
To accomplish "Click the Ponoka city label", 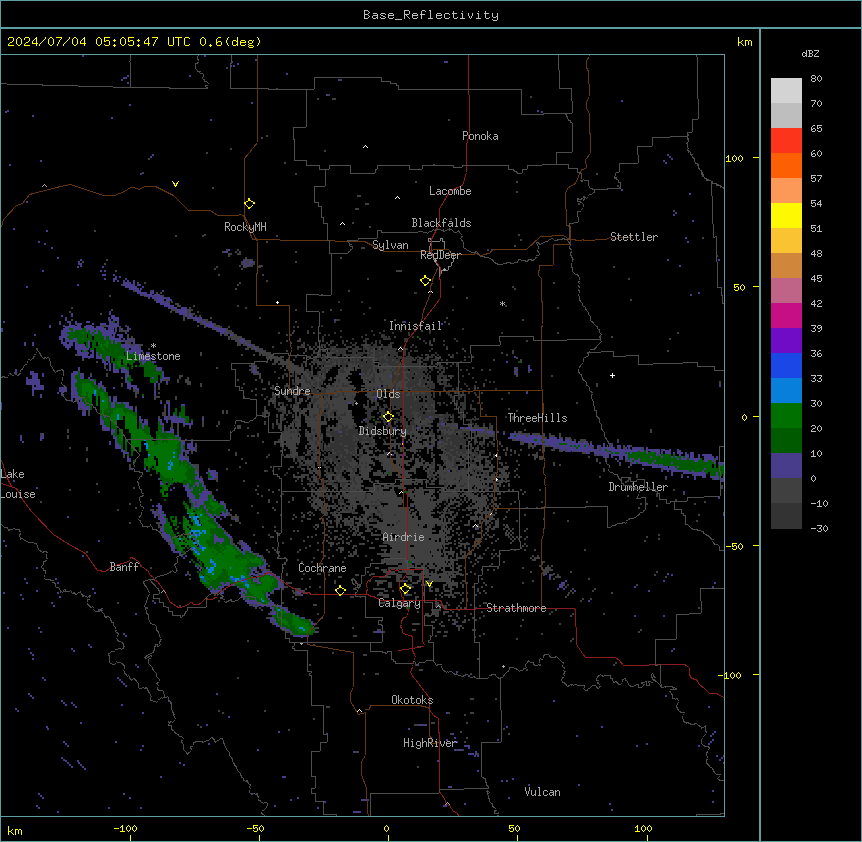I will [x=480, y=136].
